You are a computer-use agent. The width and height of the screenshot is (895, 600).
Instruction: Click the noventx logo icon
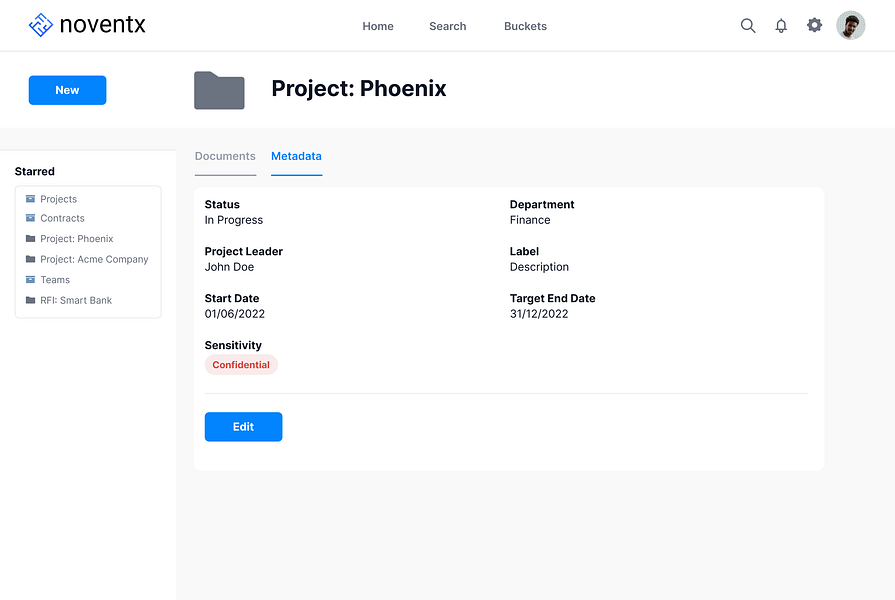(x=41, y=25)
